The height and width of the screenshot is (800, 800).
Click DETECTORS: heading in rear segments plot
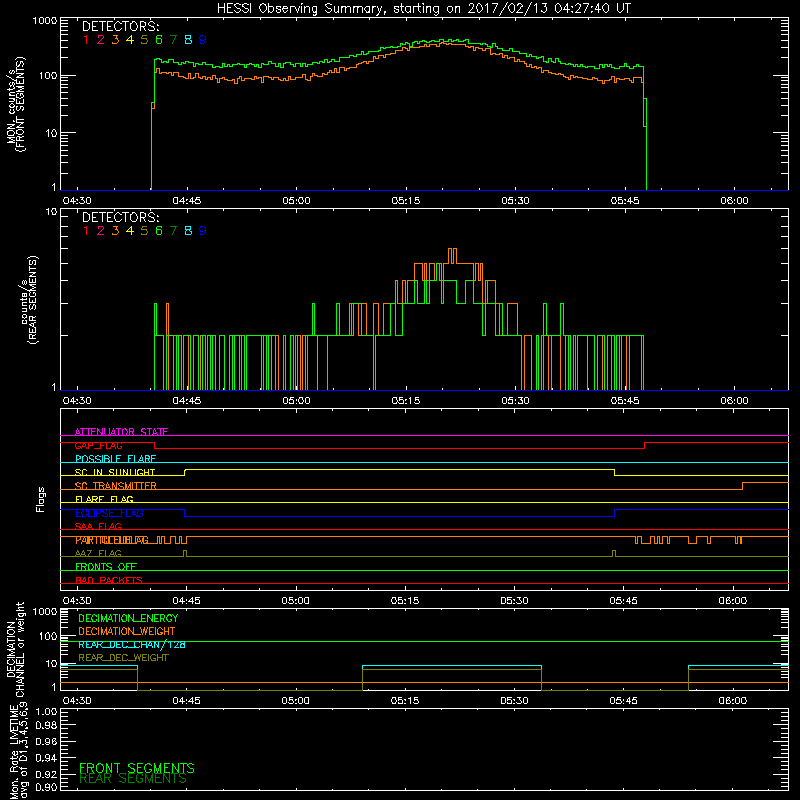(x=120, y=218)
